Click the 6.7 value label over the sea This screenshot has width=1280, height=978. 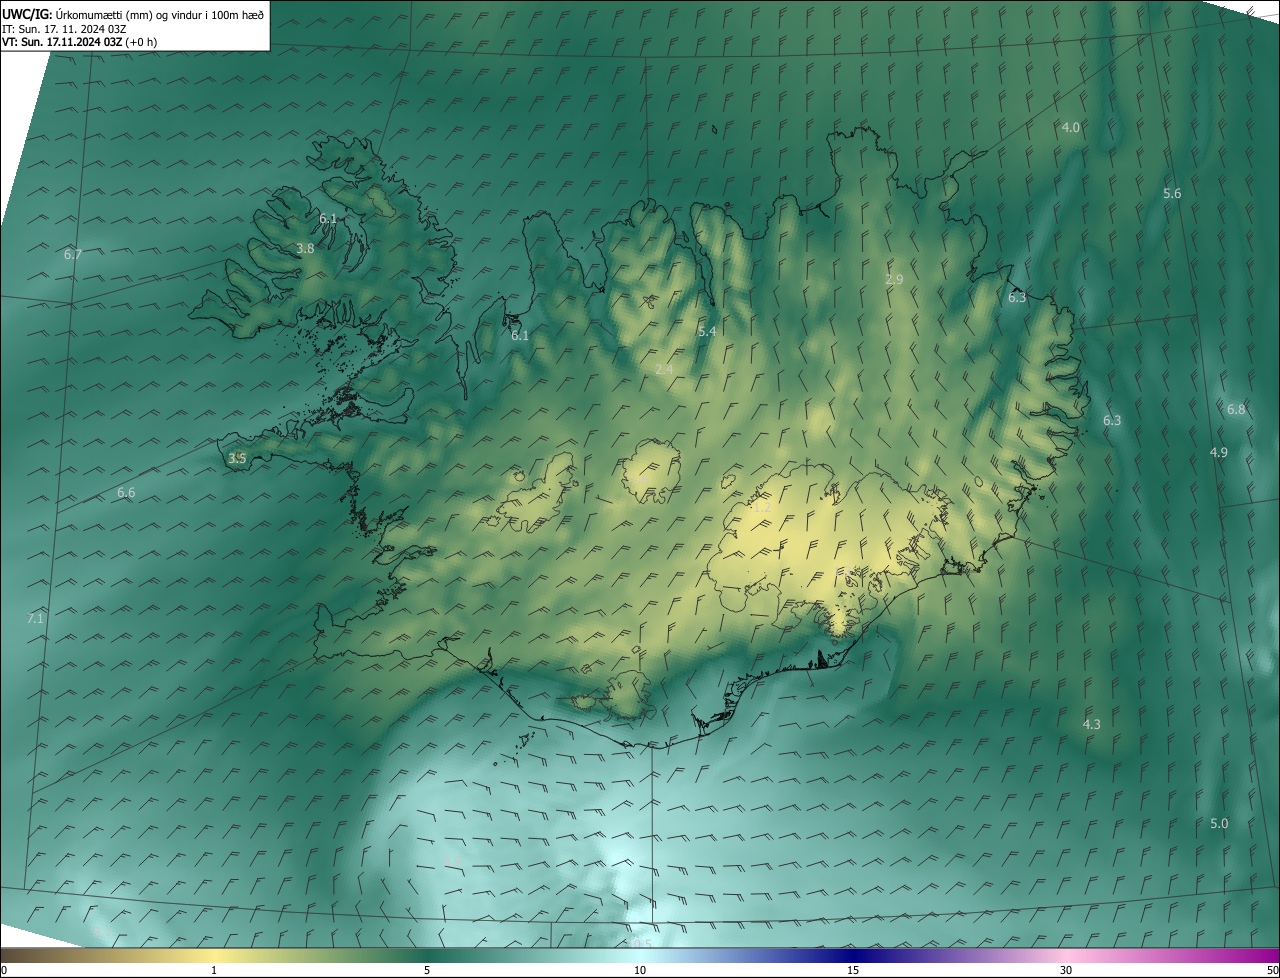click(73, 254)
